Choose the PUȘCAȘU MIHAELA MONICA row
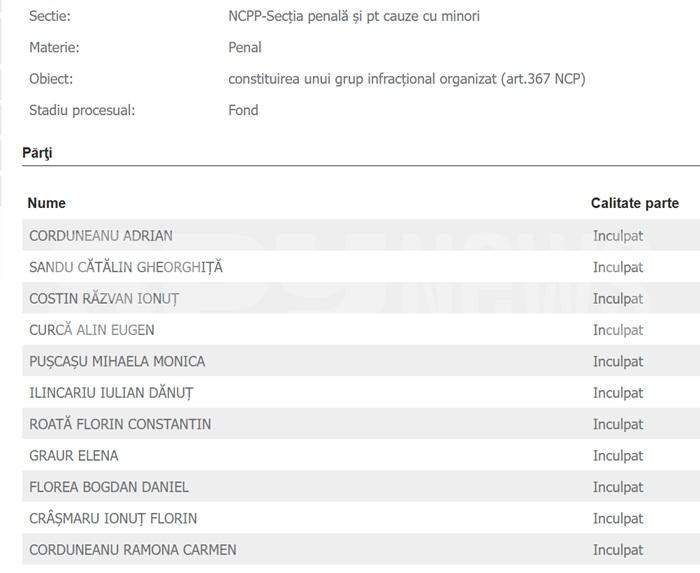 117,361
